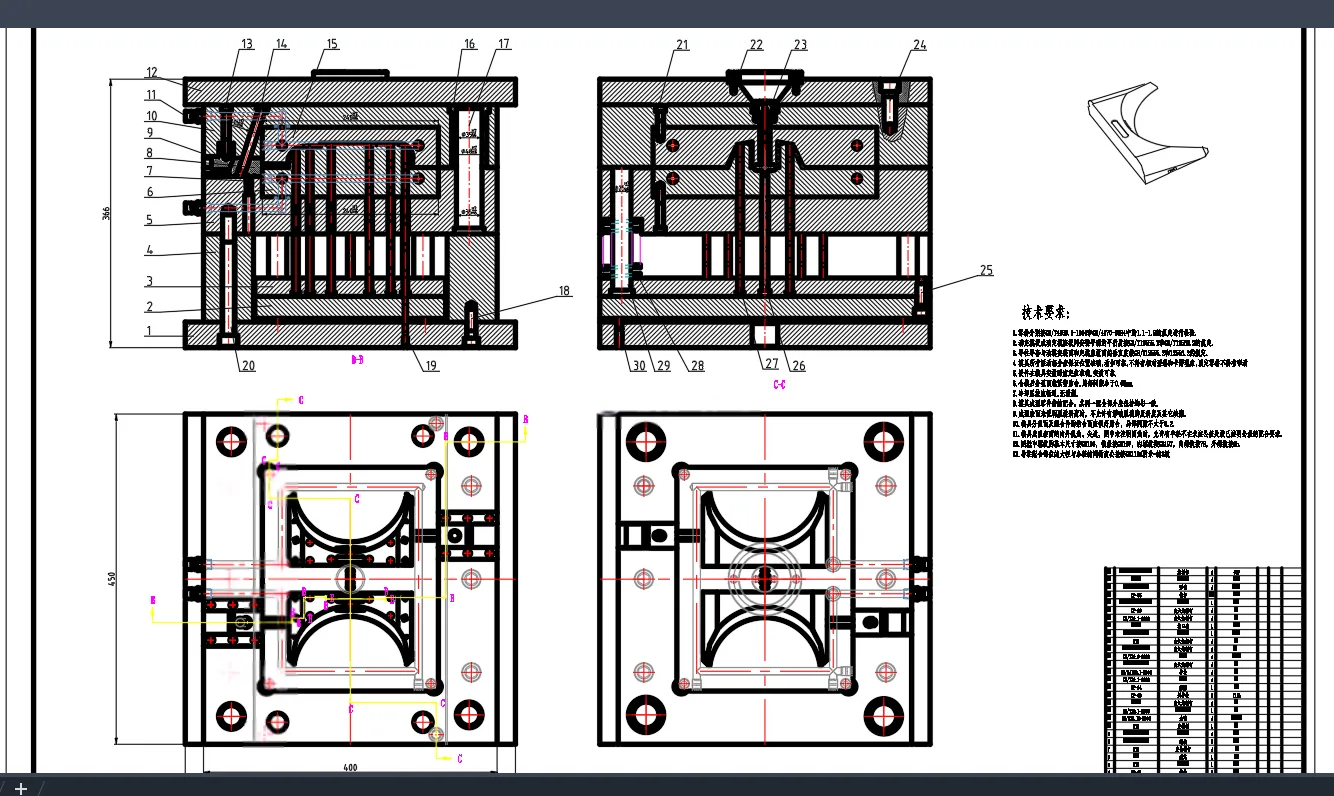The width and height of the screenshot is (1334, 796).
Task: Click part balloon number 17
Action: coord(504,44)
